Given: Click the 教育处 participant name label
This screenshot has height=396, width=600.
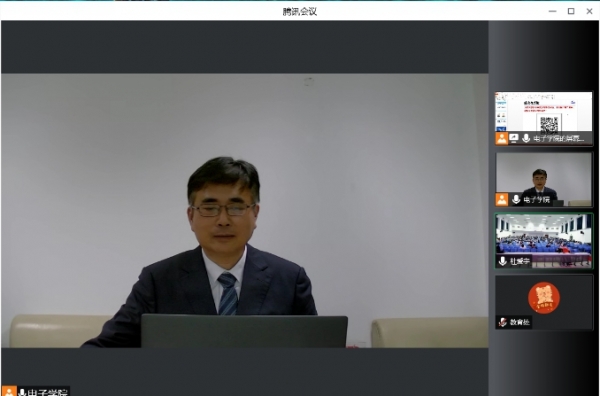Looking at the screenshot, I should tap(520, 323).
